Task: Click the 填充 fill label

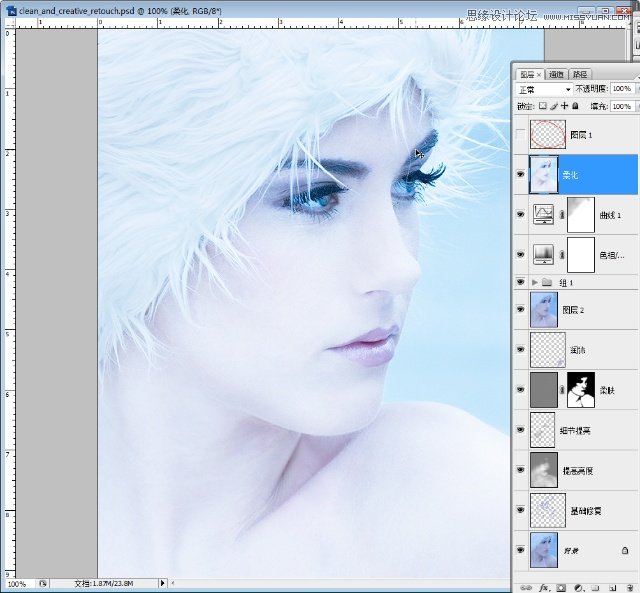Action: 599,107
